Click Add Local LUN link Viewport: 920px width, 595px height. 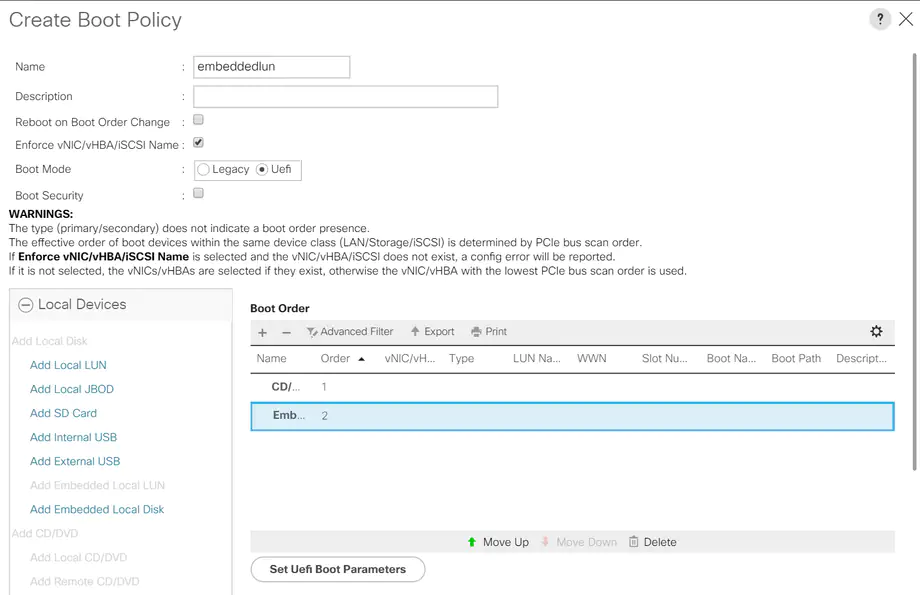pyautogui.click(x=68, y=365)
